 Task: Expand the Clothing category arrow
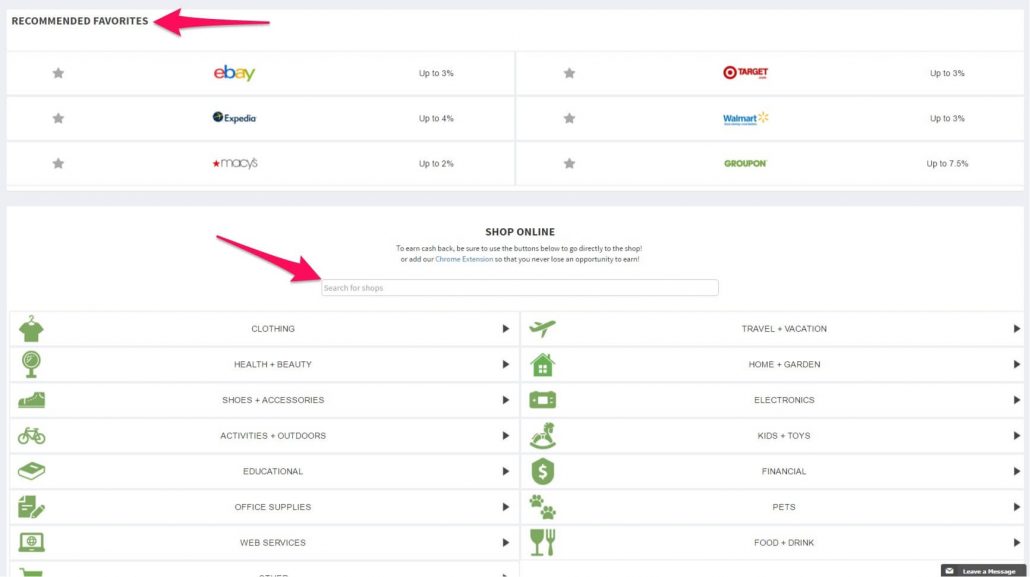[506, 328]
